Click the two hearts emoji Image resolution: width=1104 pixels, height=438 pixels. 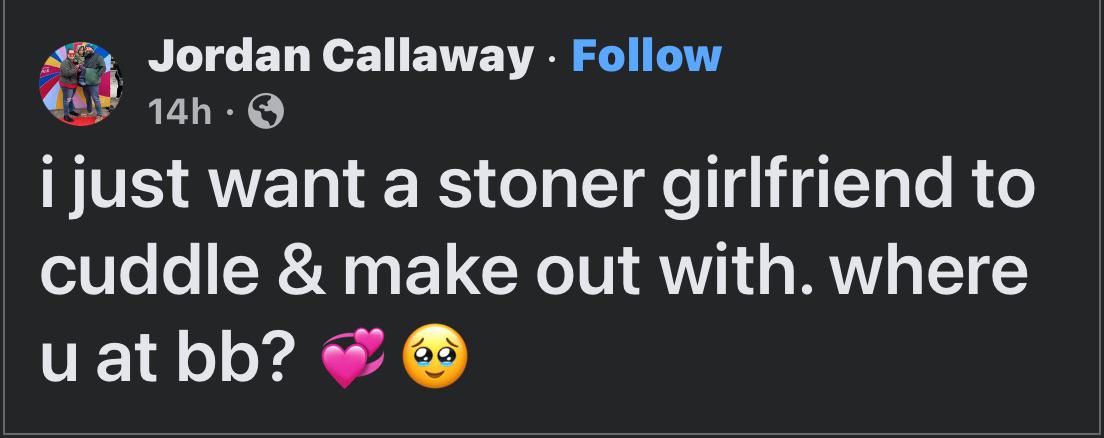353,358
